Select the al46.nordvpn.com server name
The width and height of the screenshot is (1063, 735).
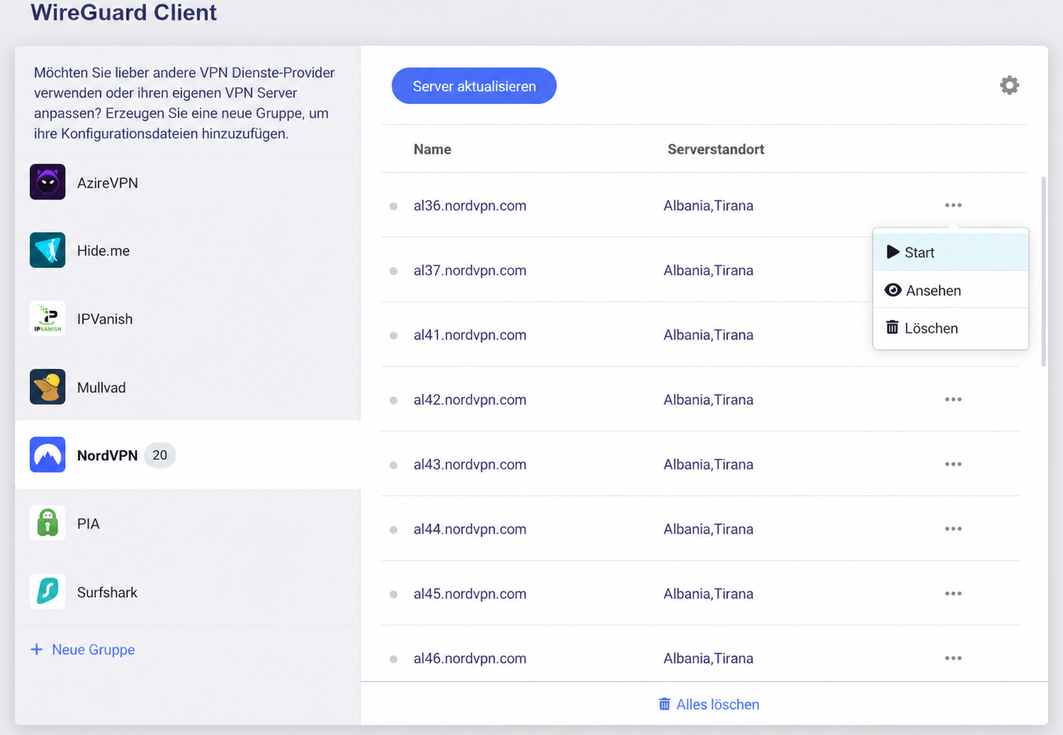(470, 658)
